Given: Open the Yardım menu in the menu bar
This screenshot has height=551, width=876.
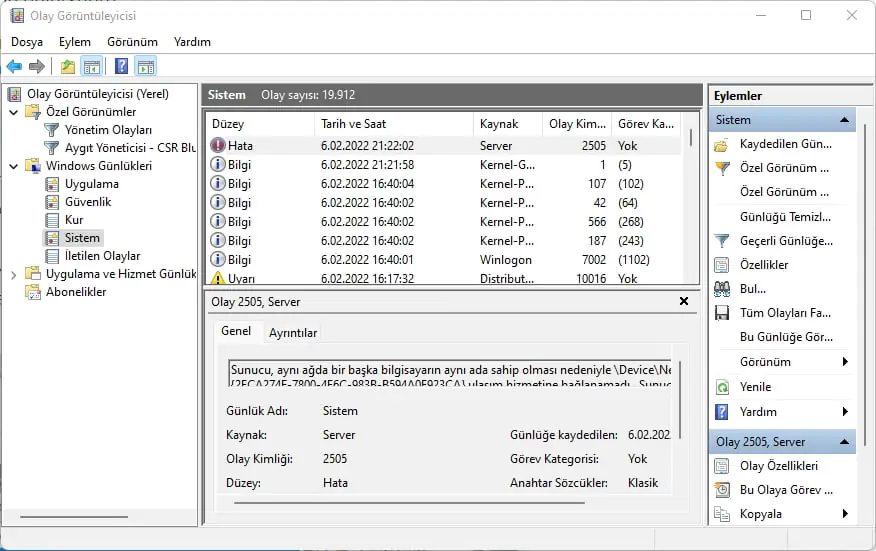Looking at the screenshot, I should click(192, 42).
